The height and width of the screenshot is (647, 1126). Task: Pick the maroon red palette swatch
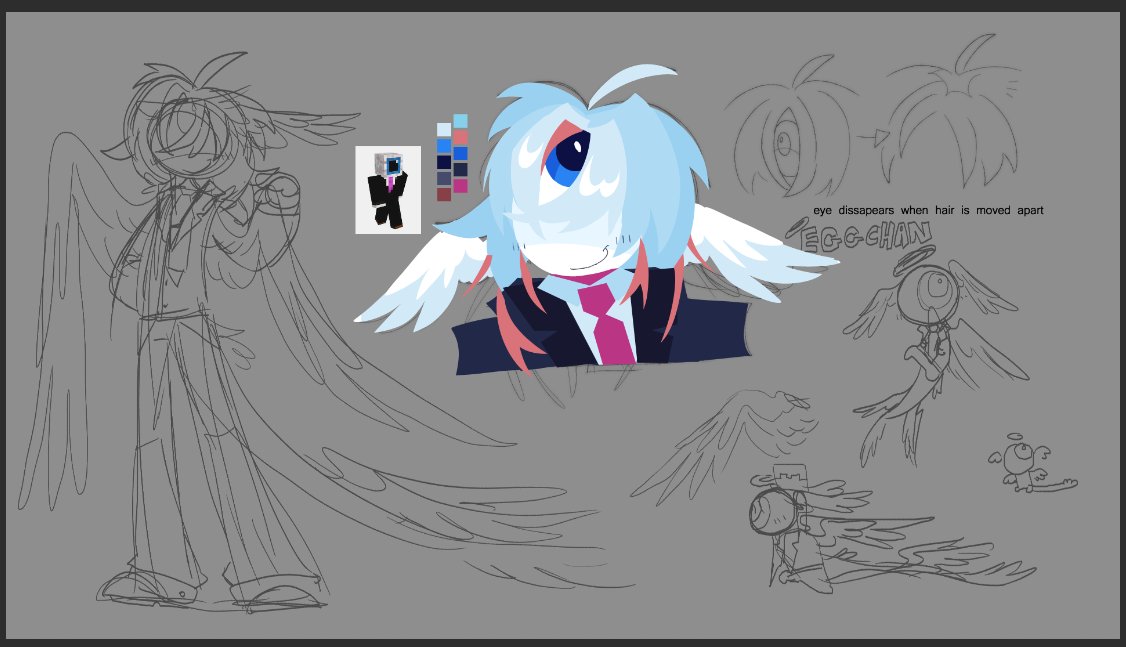pos(444,195)
